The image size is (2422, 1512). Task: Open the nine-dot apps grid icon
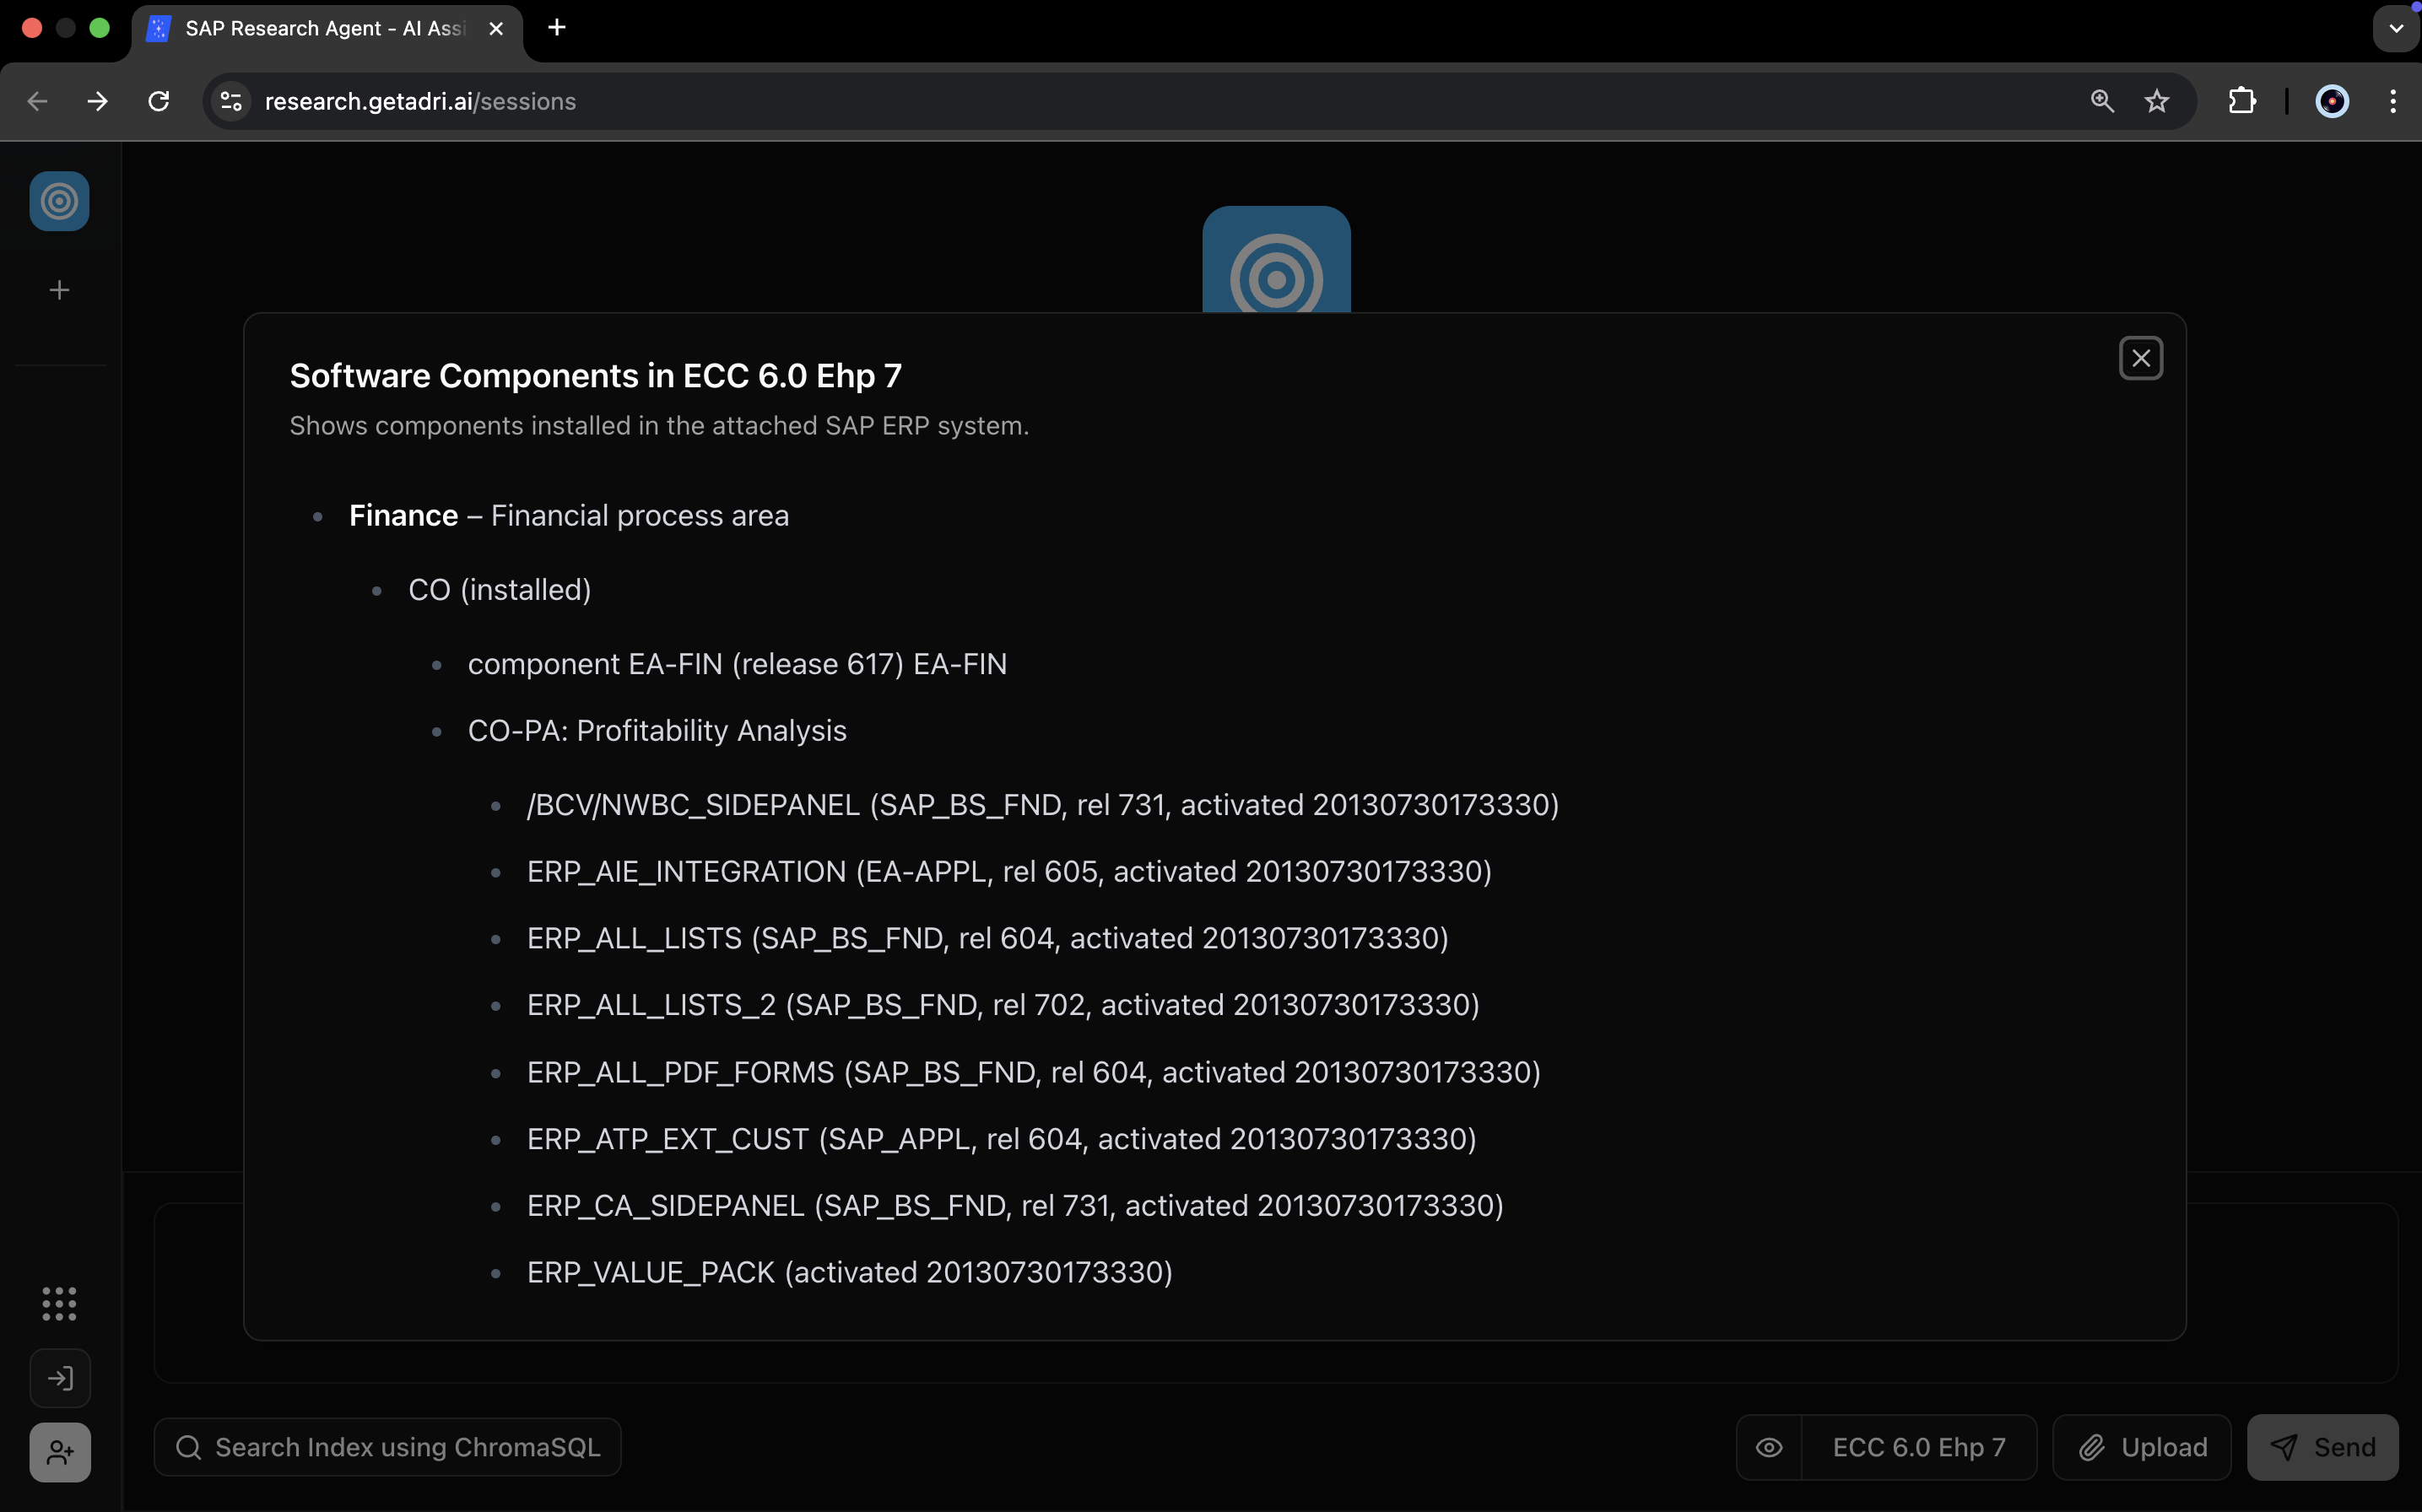59,1303
